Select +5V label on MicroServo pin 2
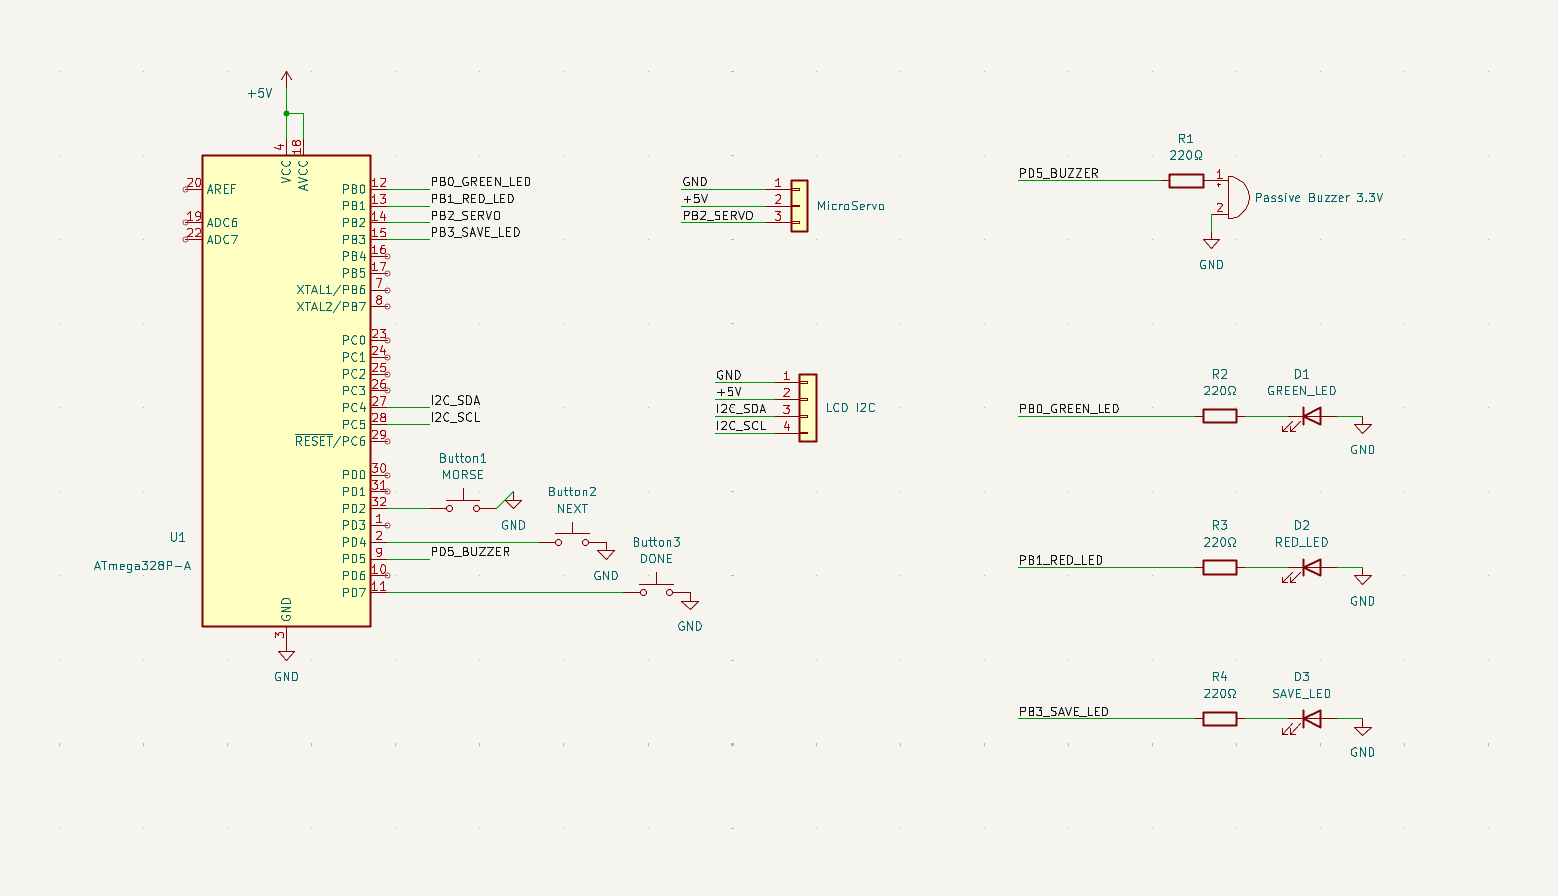 click(x=695, y=199)
